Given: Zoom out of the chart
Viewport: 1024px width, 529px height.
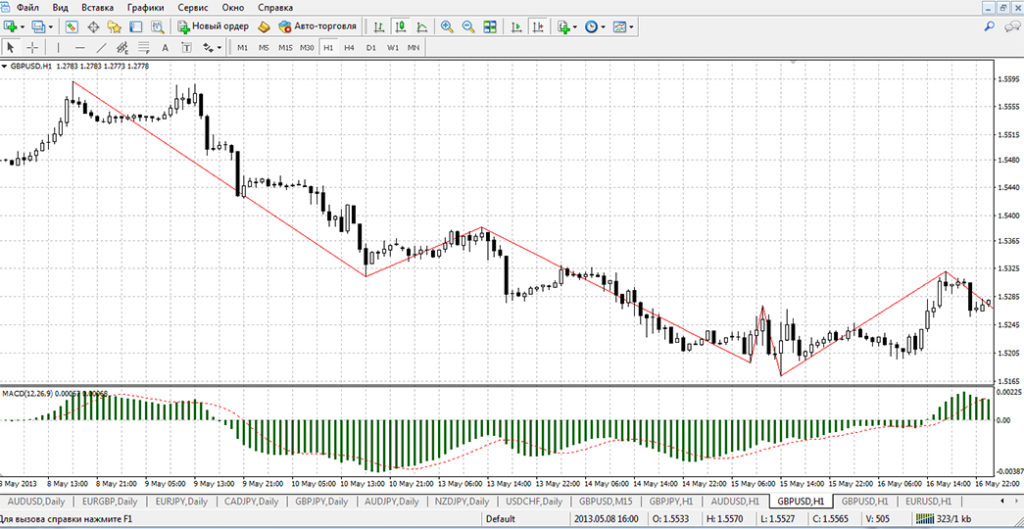Looking at the screenshot, I should [x=468, y=27].
